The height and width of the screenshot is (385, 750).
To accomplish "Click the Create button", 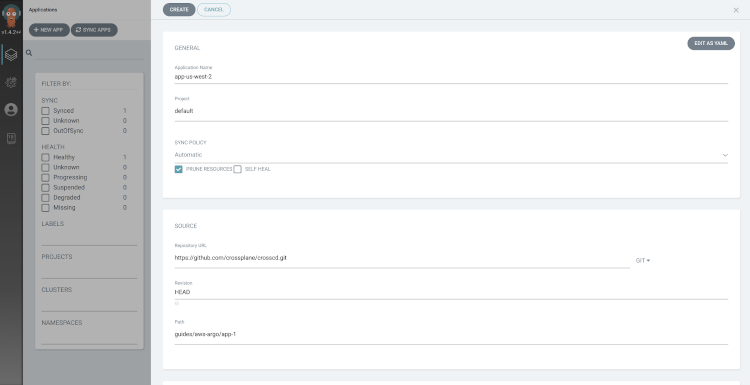I will (179, 10).
